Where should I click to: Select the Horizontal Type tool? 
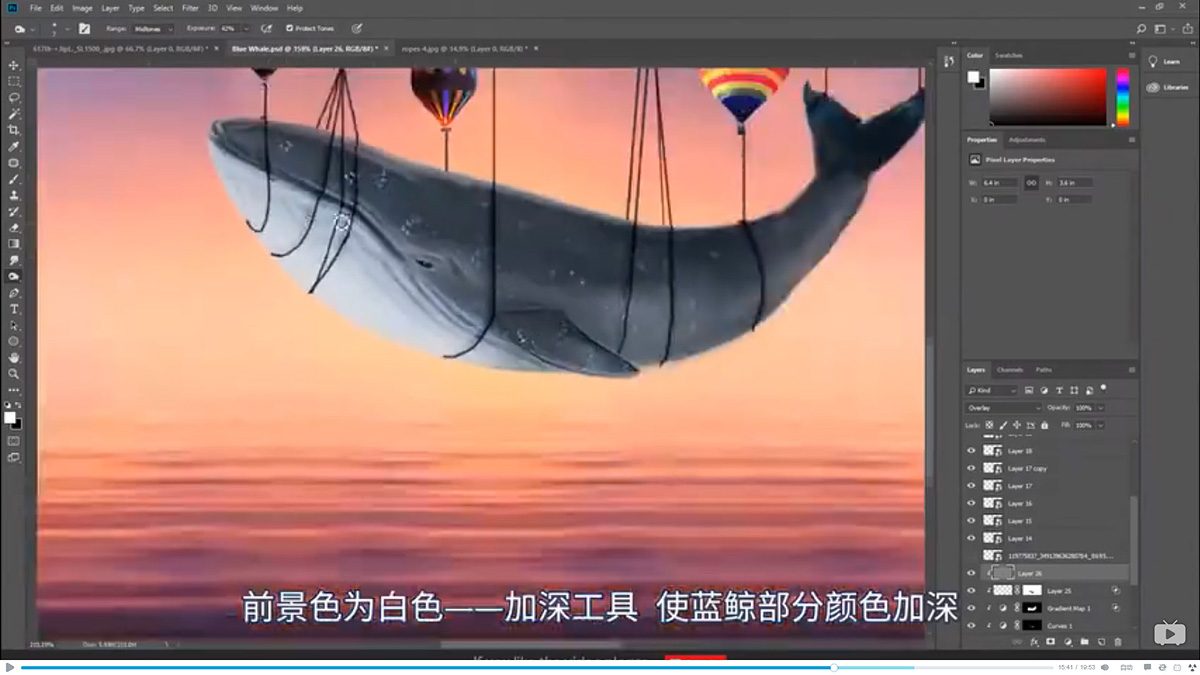pos(14,308)
